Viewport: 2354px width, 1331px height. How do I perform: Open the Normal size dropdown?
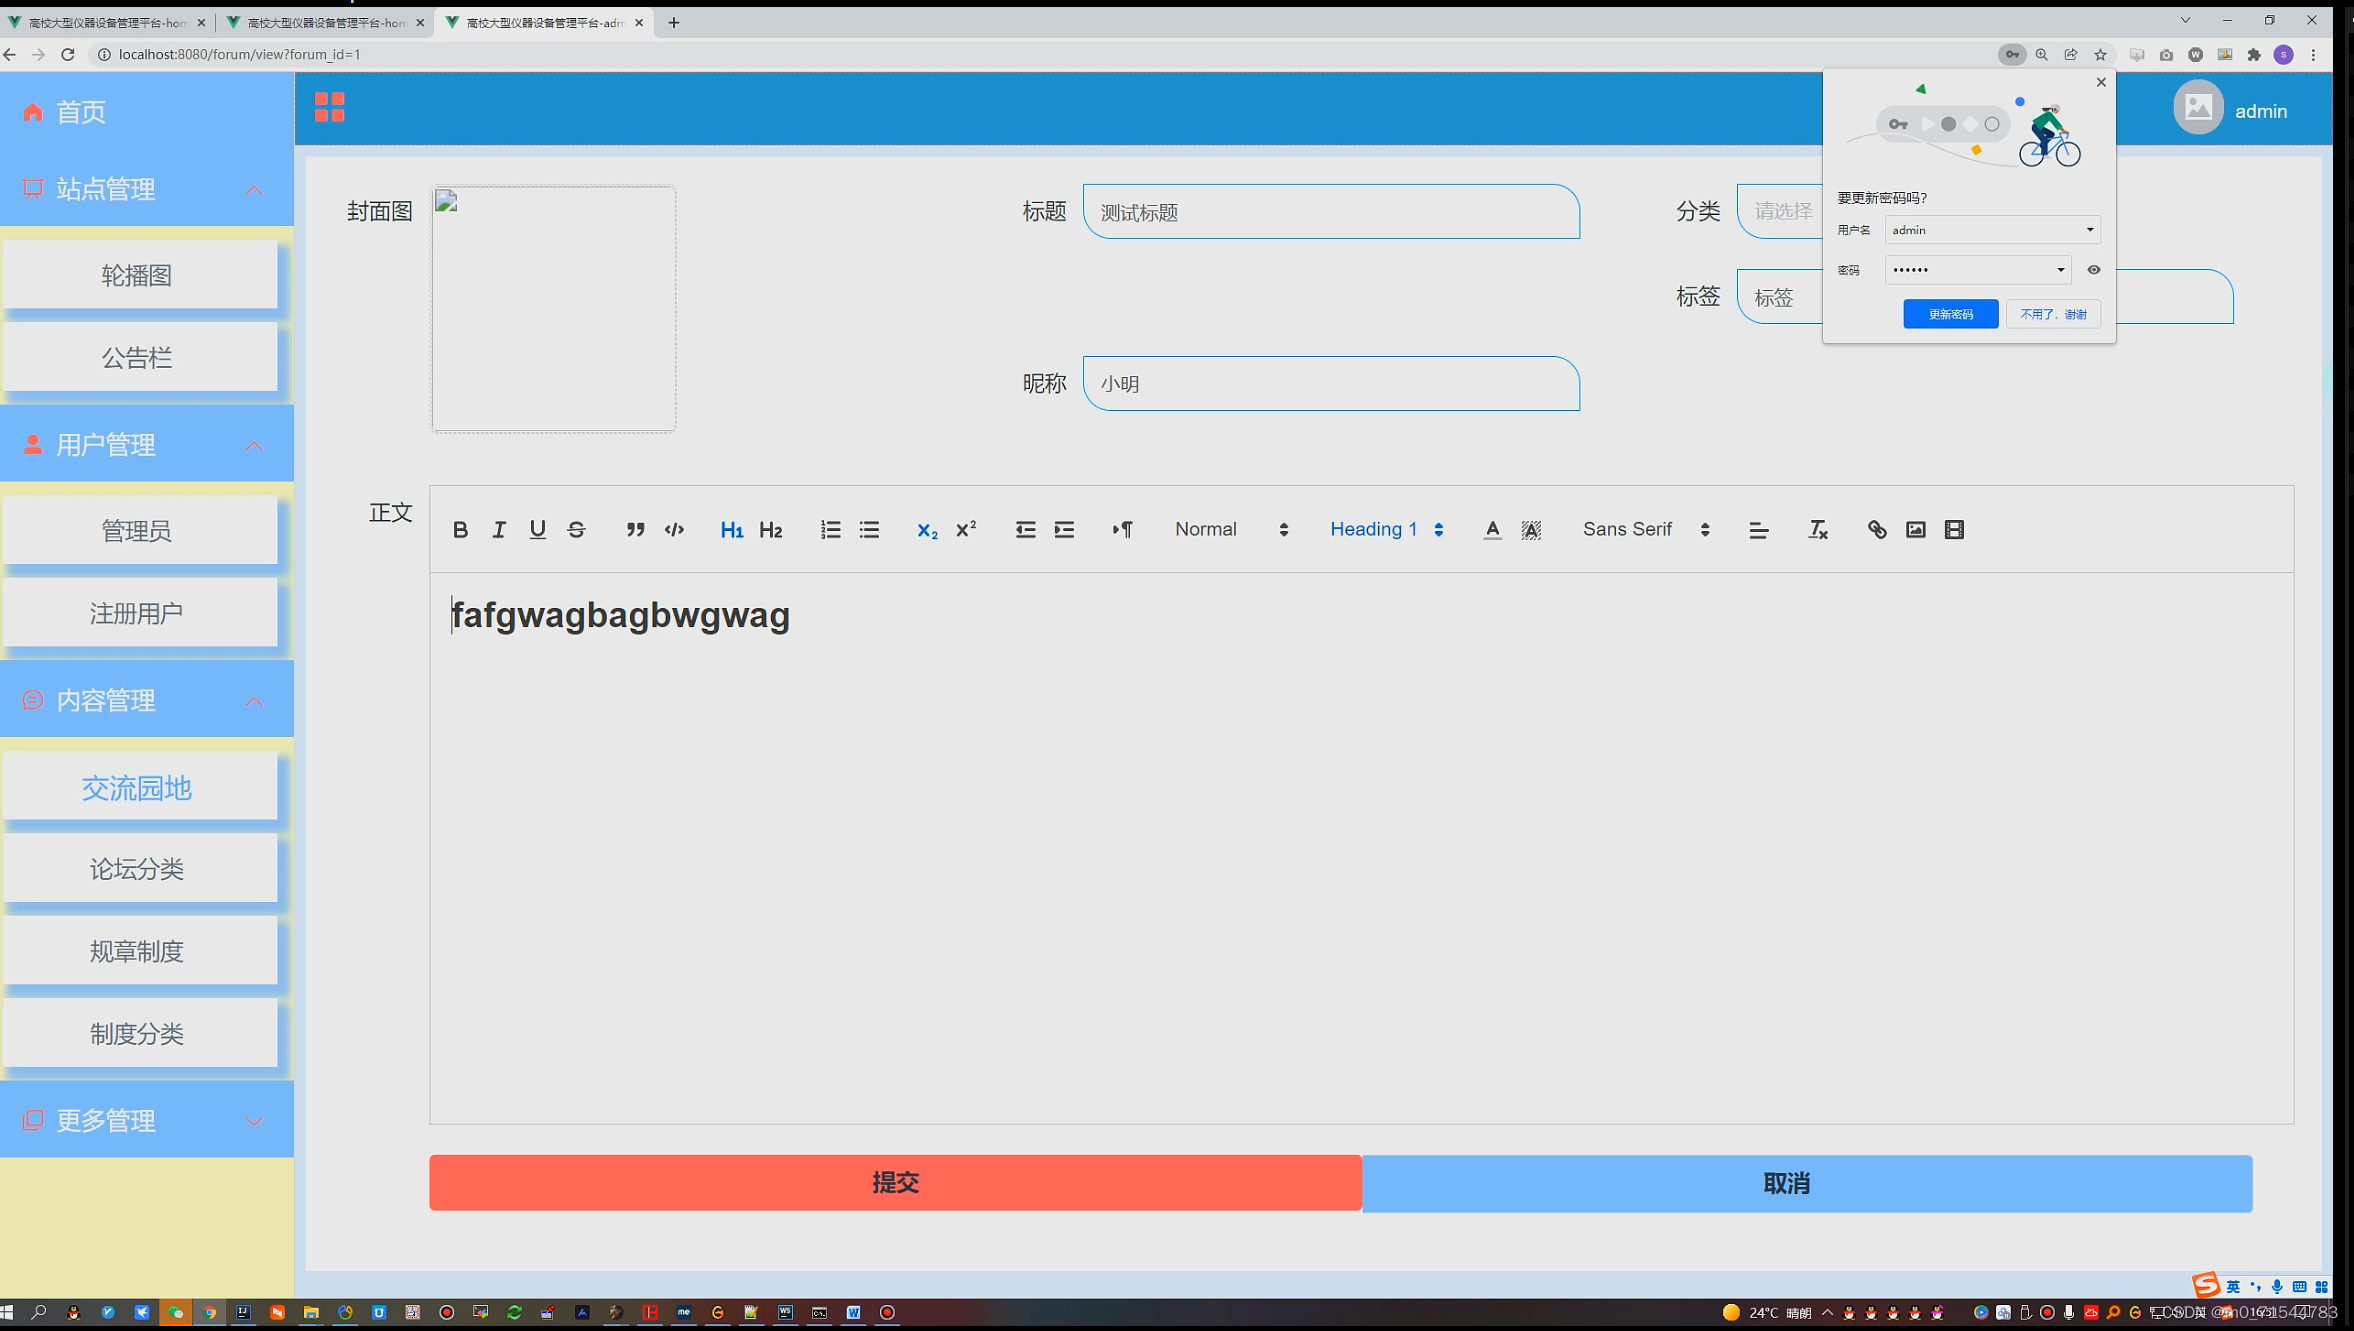click(x=1231, y=530)
